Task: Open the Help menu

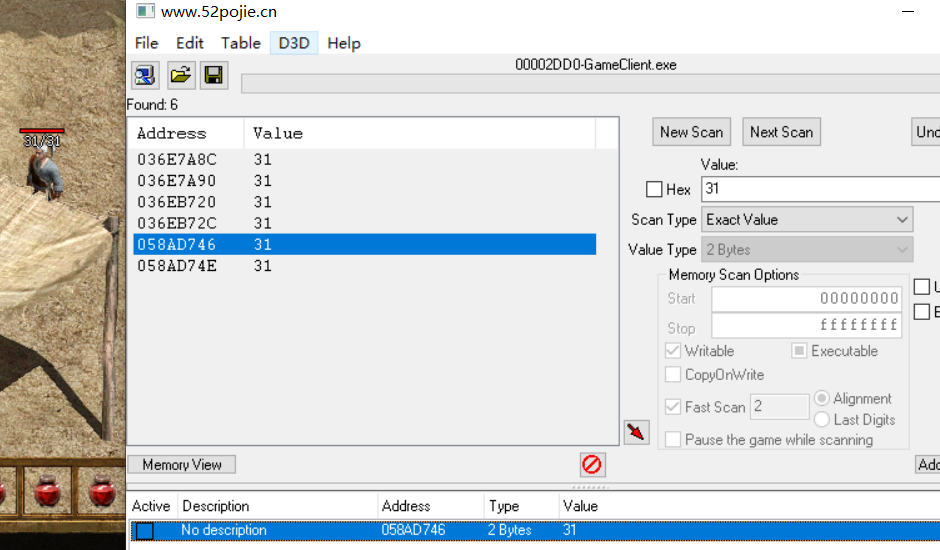Action: click(x=344, y=43)
